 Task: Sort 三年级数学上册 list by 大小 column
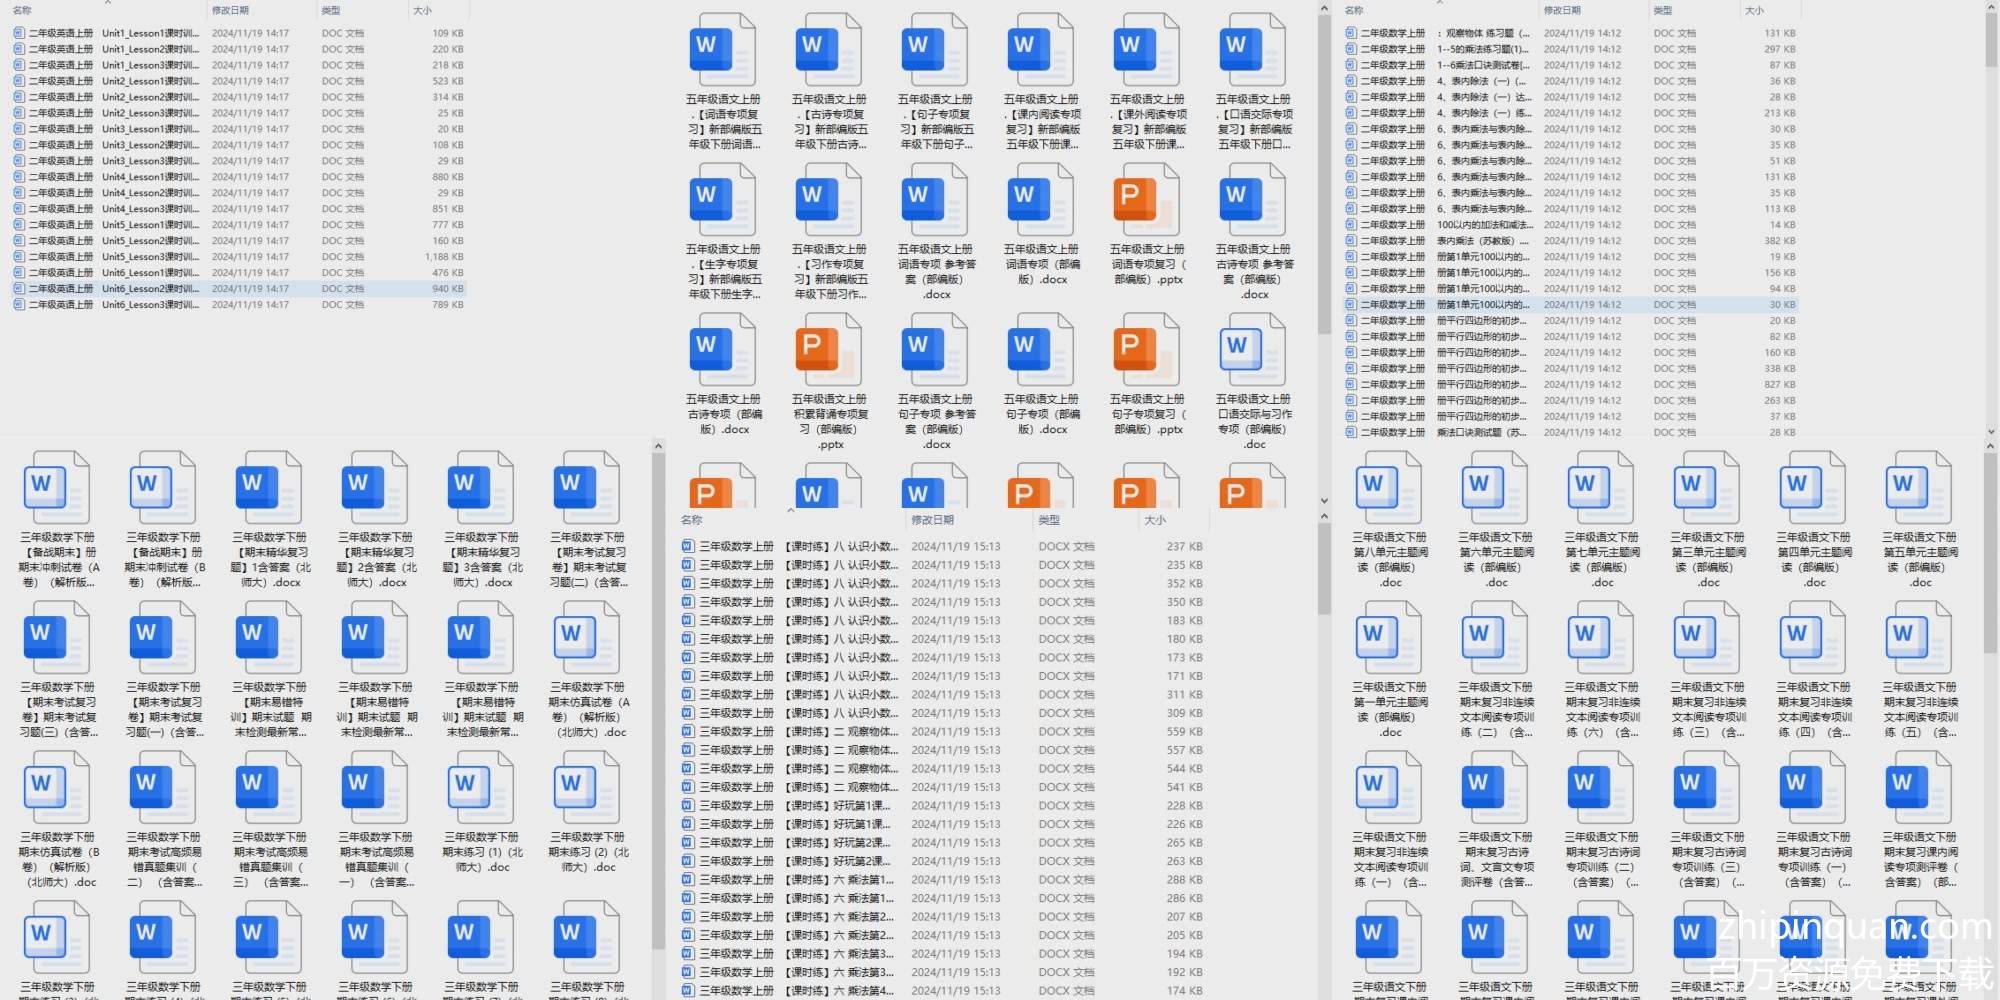coord(1155,520)
